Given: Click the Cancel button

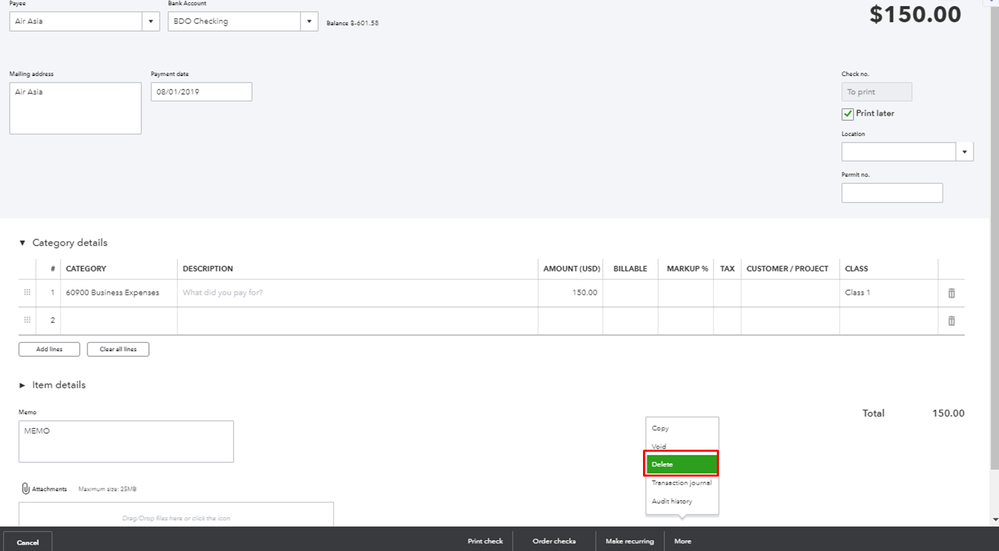Looking at the screenshot, I should click(x=27, y=542).
